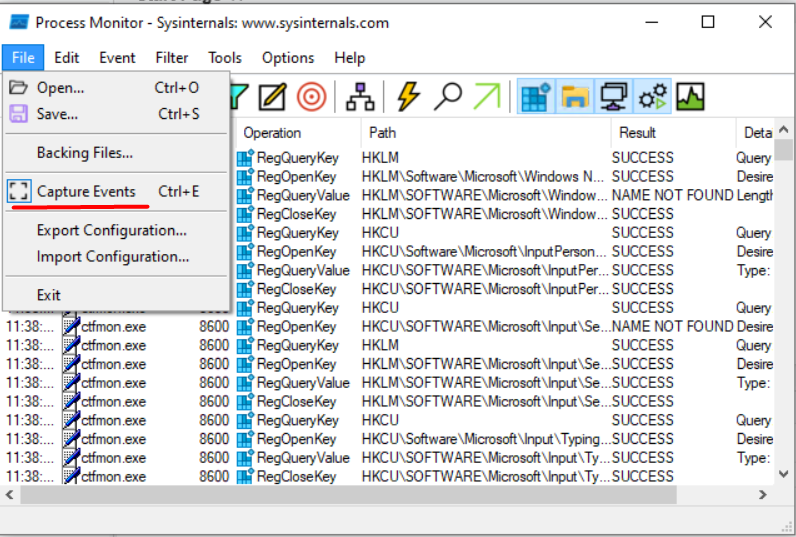Click the purple Save disk icon

pyautogui.click(x=18, y=114)
